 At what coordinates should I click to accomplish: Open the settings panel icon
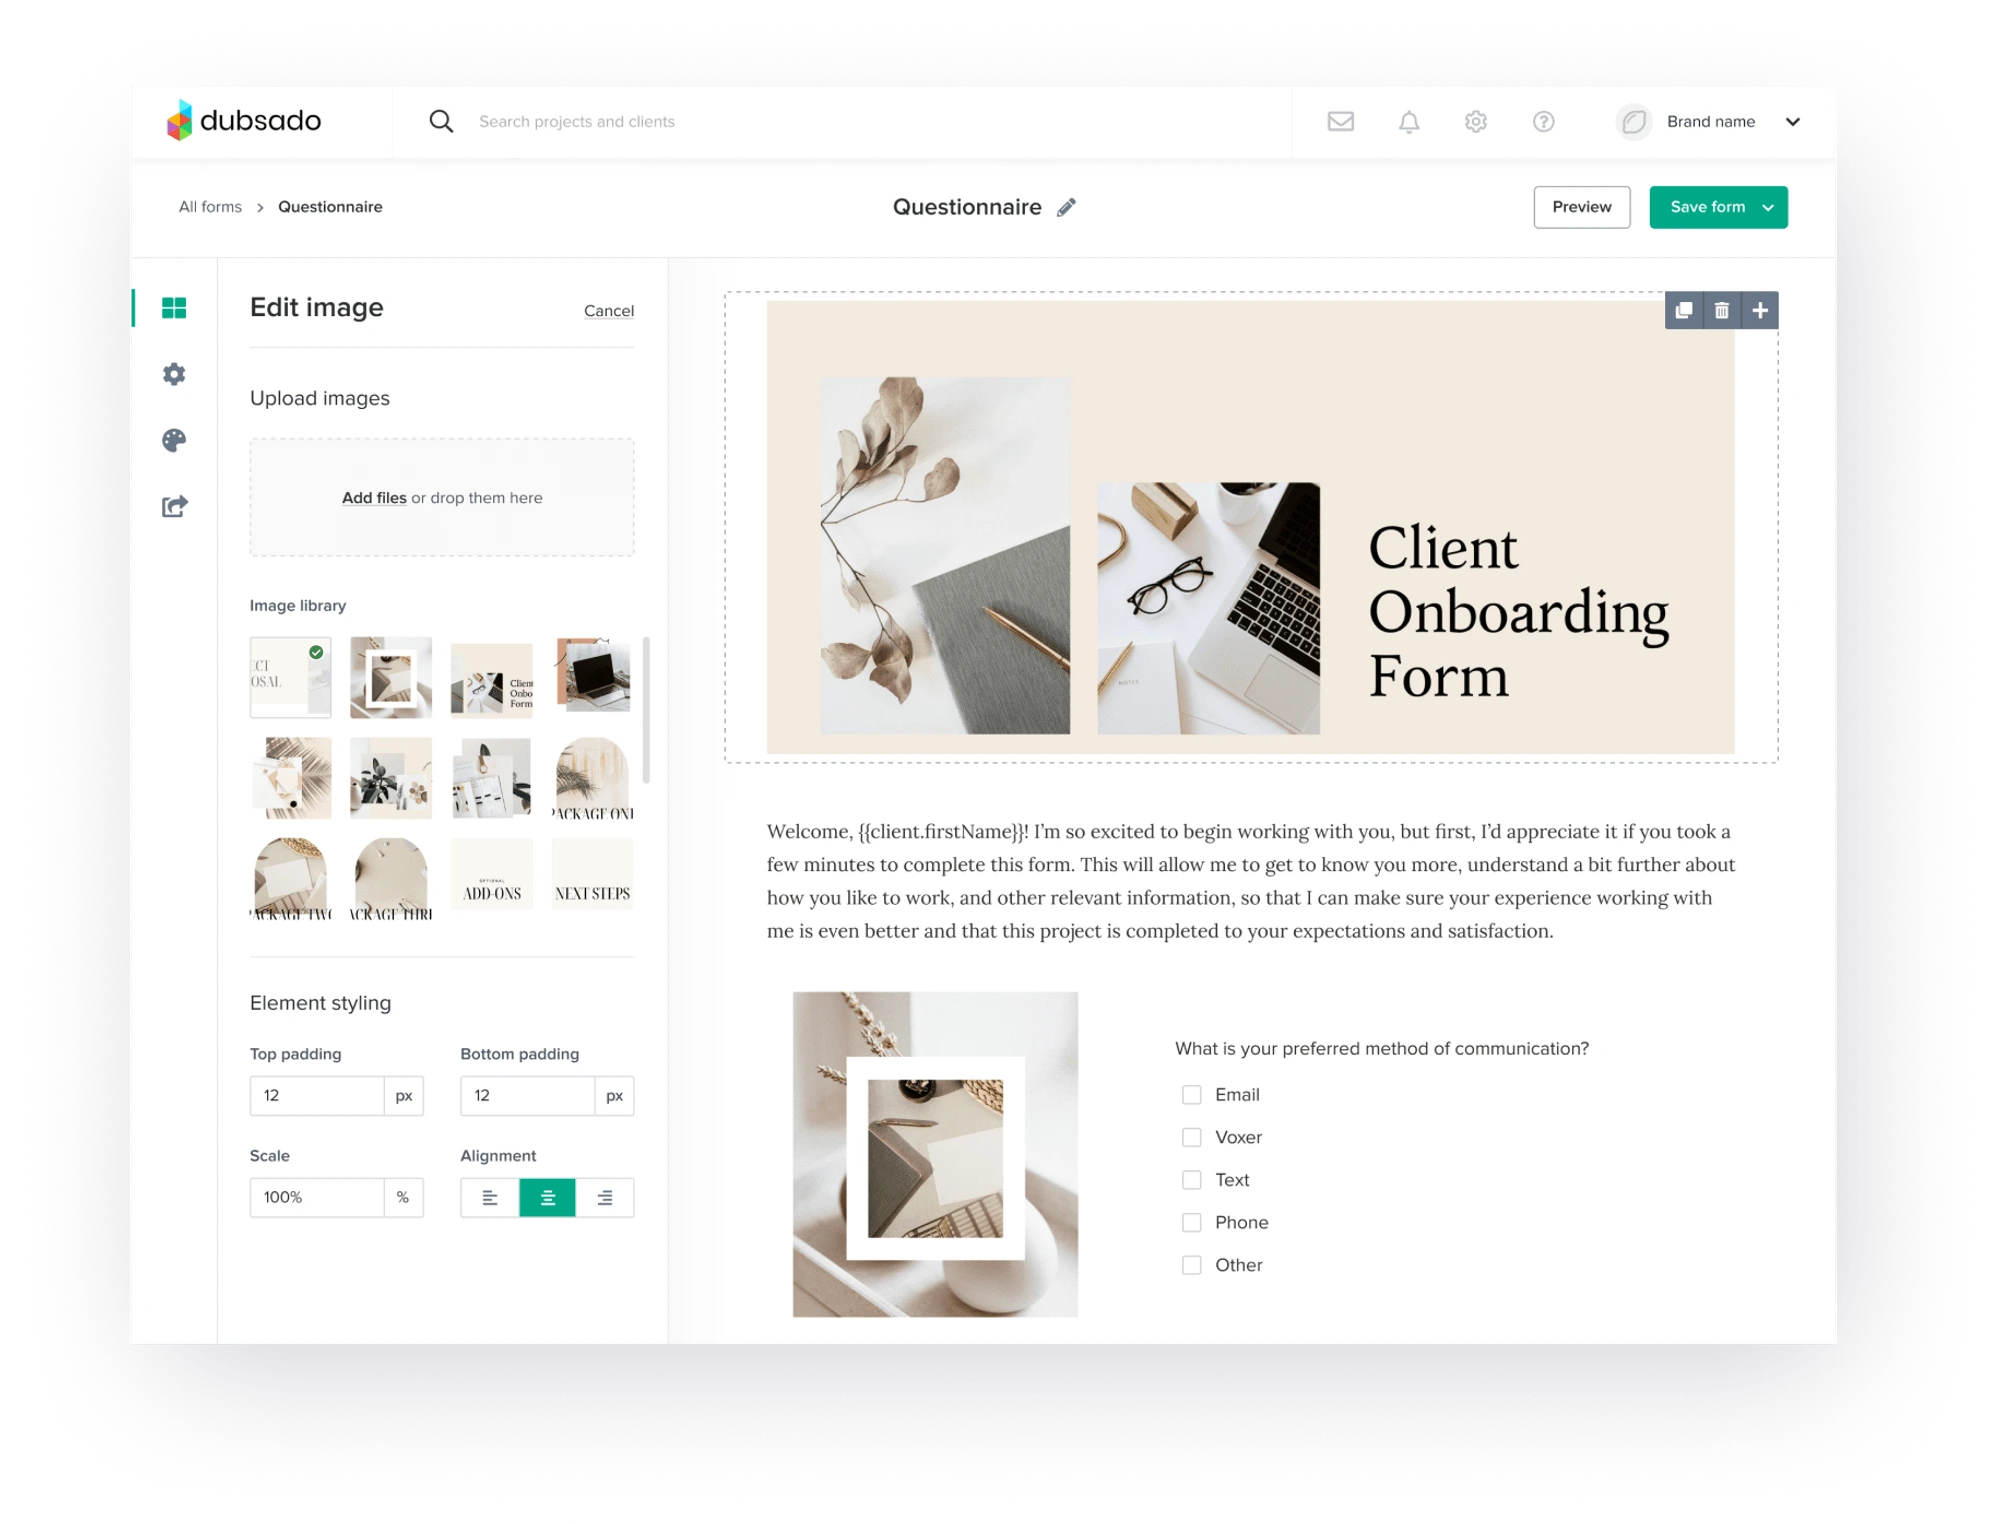point(173,373)
